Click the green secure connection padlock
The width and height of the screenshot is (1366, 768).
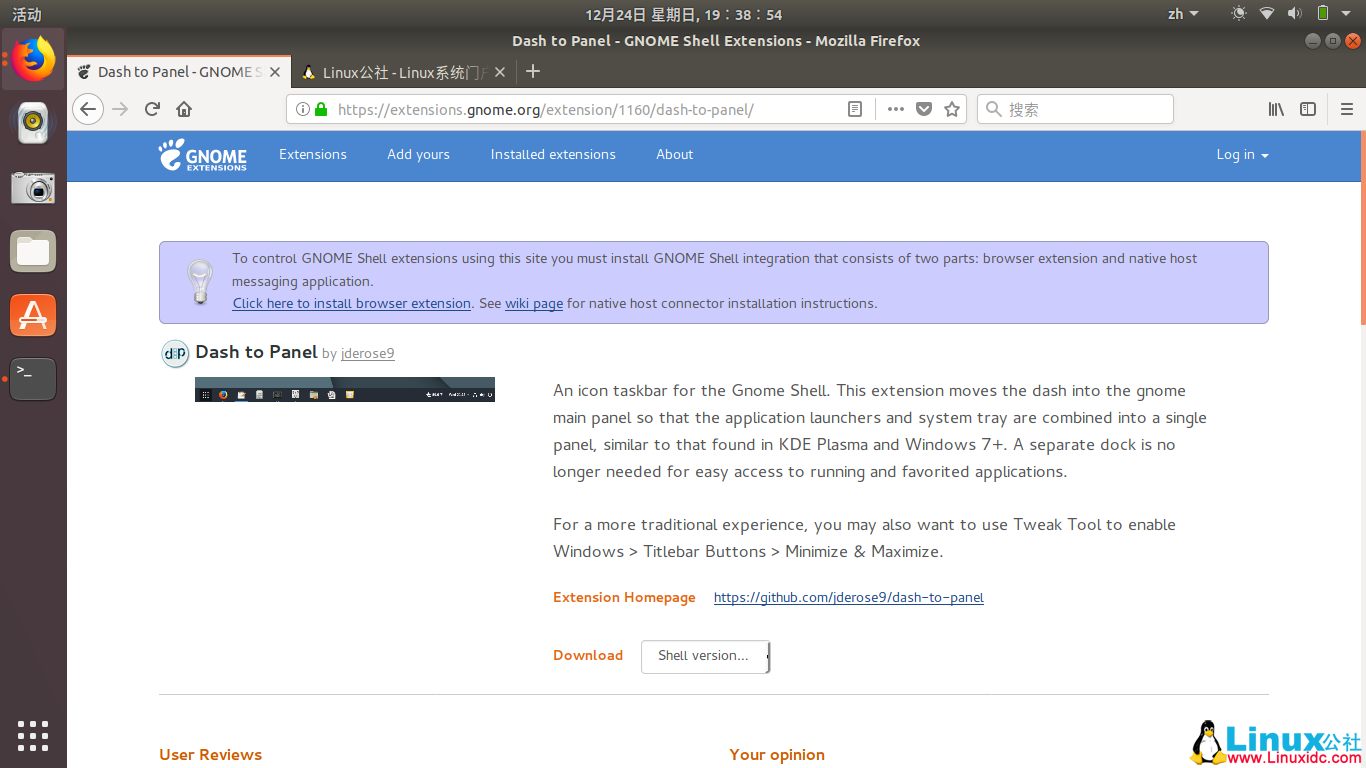pos(320,109)
